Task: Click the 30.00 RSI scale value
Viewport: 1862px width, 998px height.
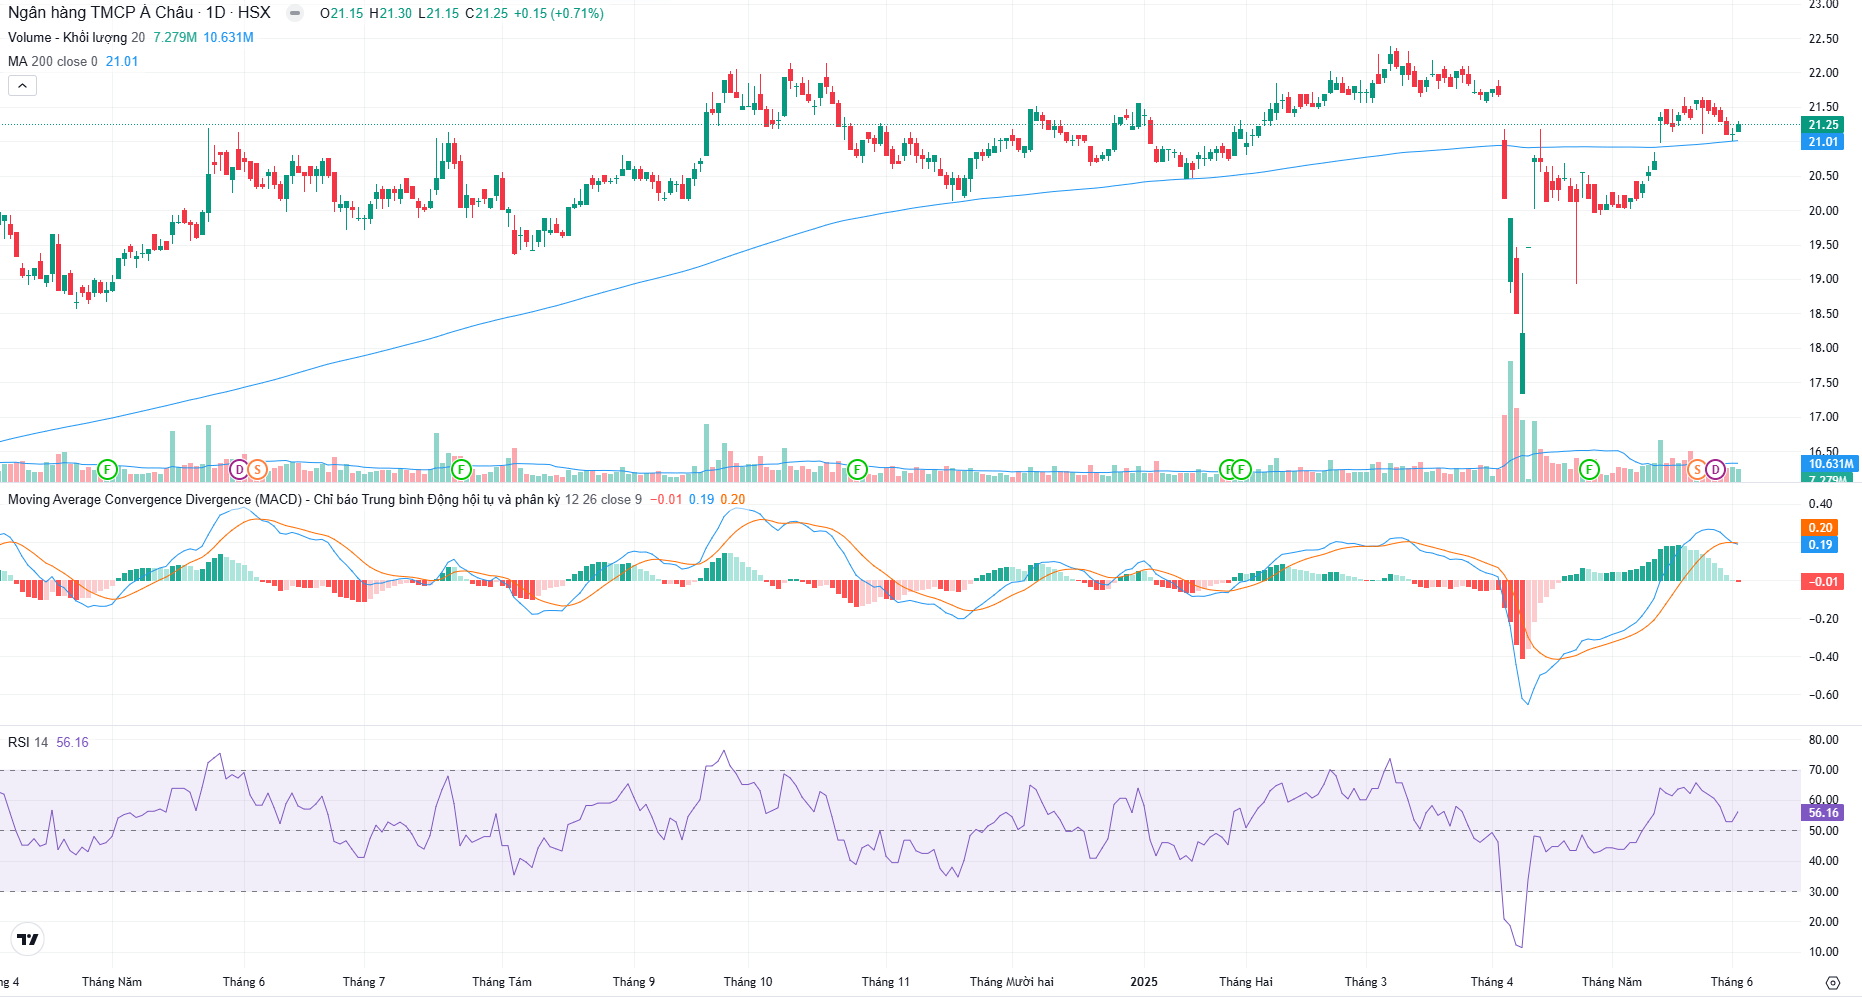Action: click(x=1823, y=892)
